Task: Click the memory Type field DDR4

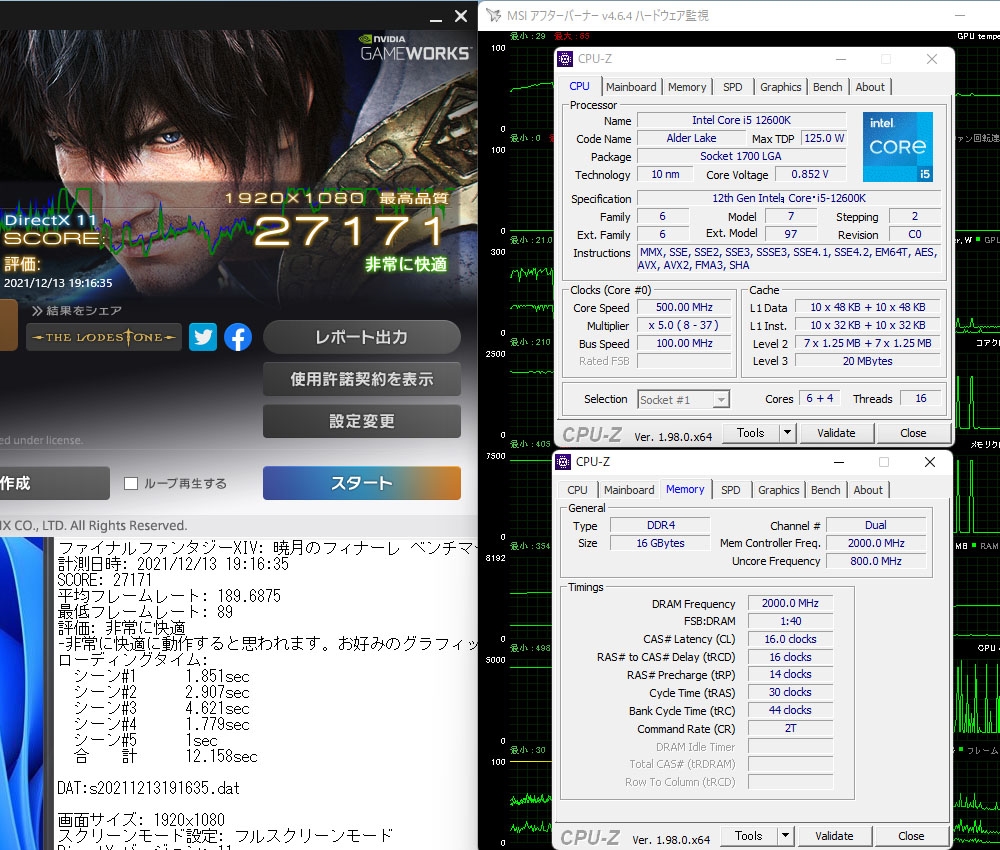Action: pyautogui.click(x=661, y=525)
